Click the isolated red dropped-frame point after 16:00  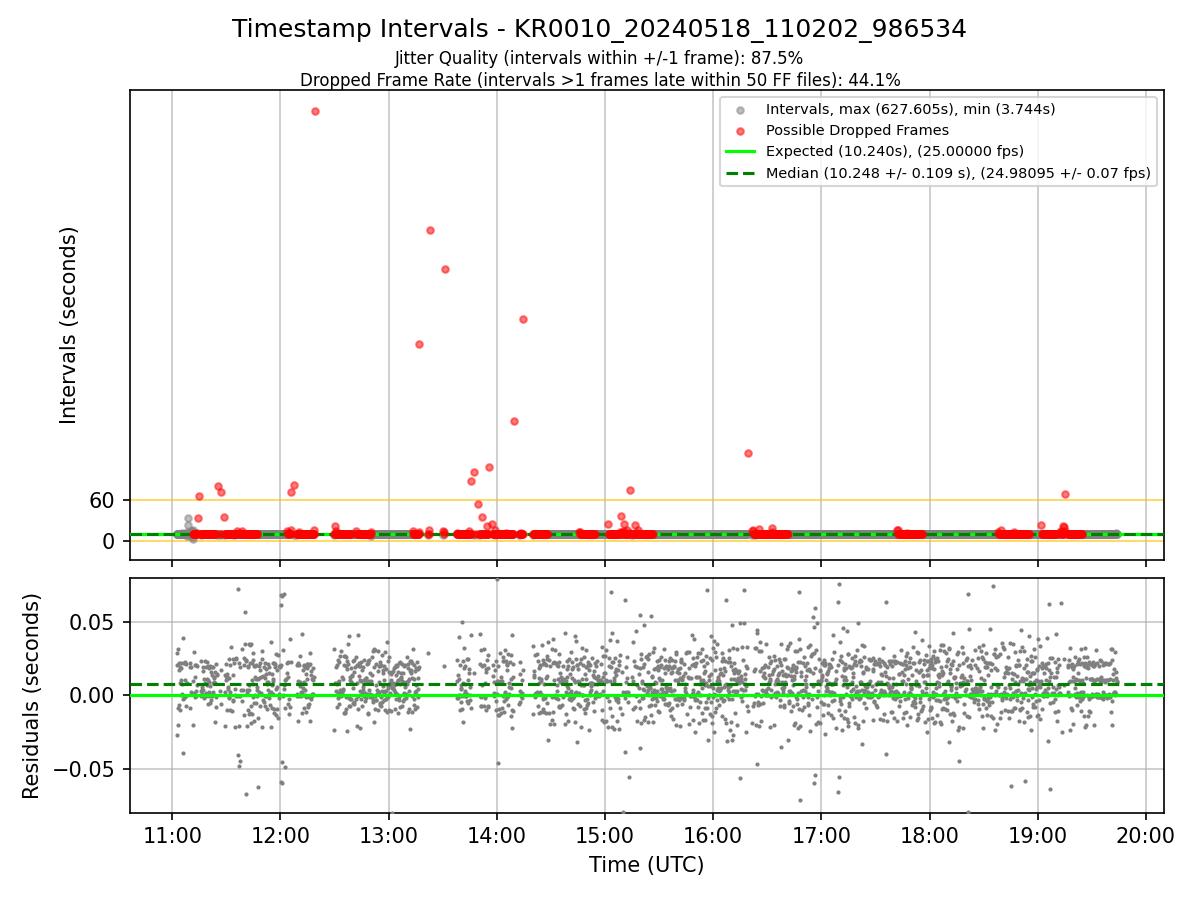(x=748, y=453)
